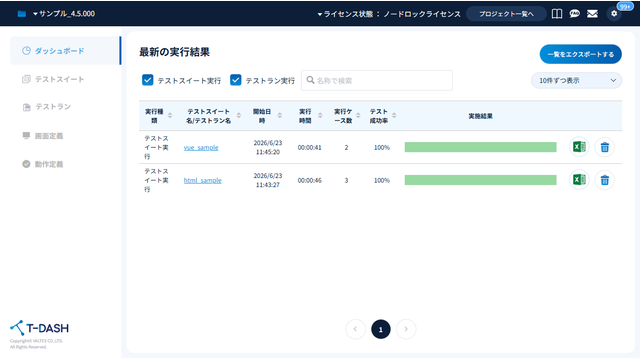Select page 1 in pagination
Screen dimensions: 640x360
(x=381, y=329)
